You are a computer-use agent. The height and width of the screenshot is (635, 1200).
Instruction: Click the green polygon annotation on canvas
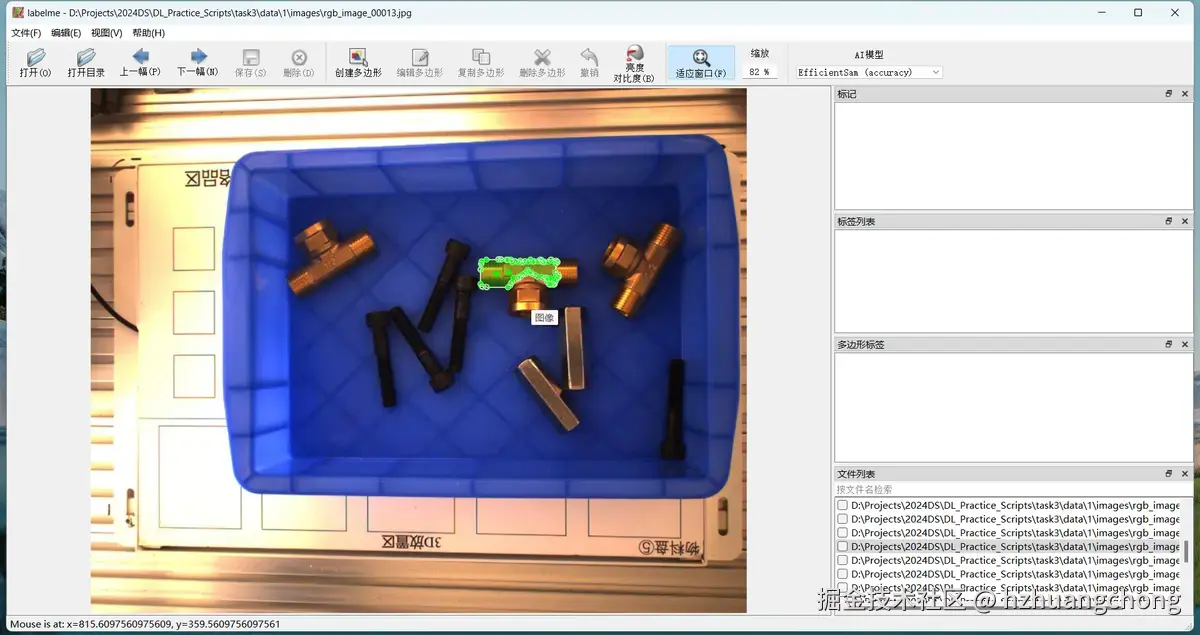(x=518, y=272)
